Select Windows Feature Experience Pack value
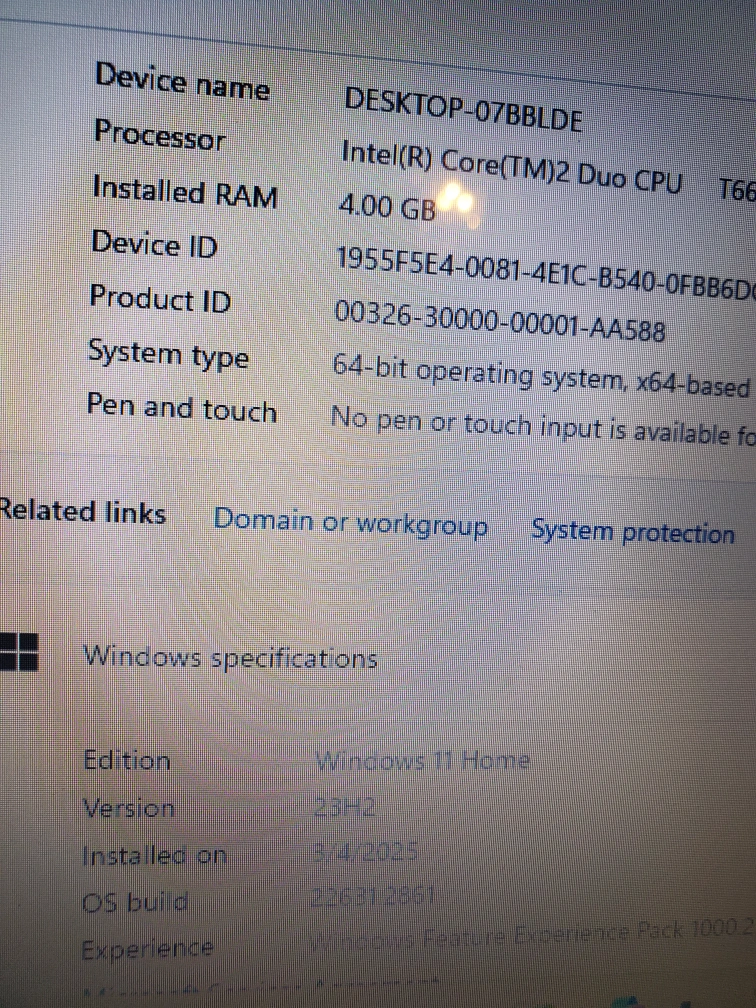Screen dimensions: 756x1008 coord(532,935)
